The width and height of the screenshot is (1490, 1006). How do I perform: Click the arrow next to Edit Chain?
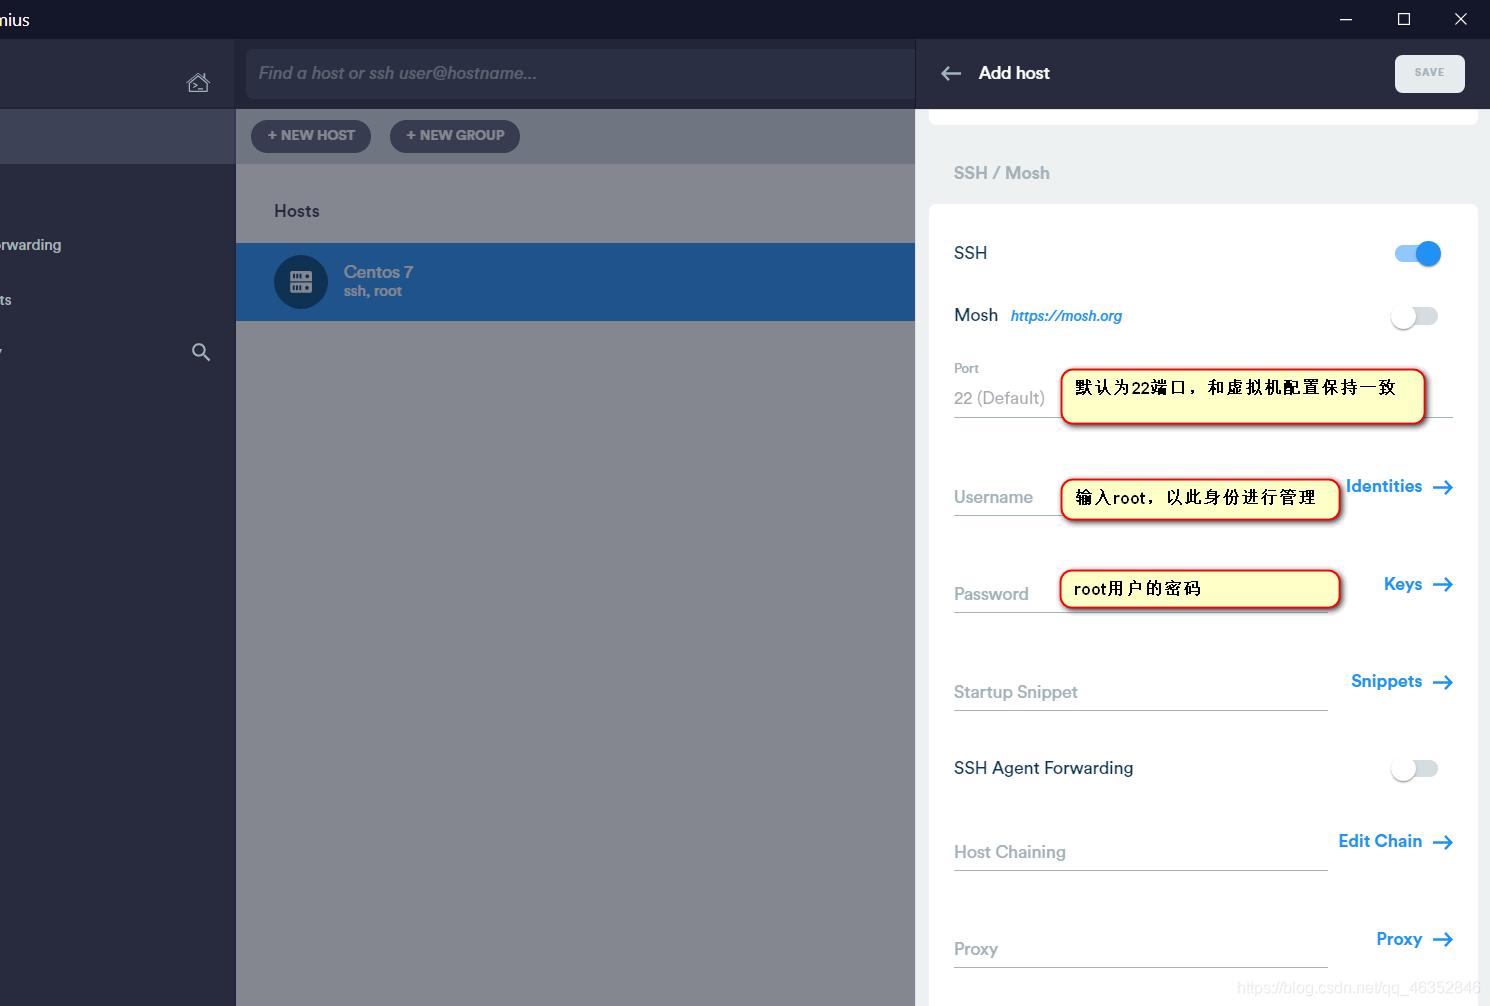point(1443,842)
